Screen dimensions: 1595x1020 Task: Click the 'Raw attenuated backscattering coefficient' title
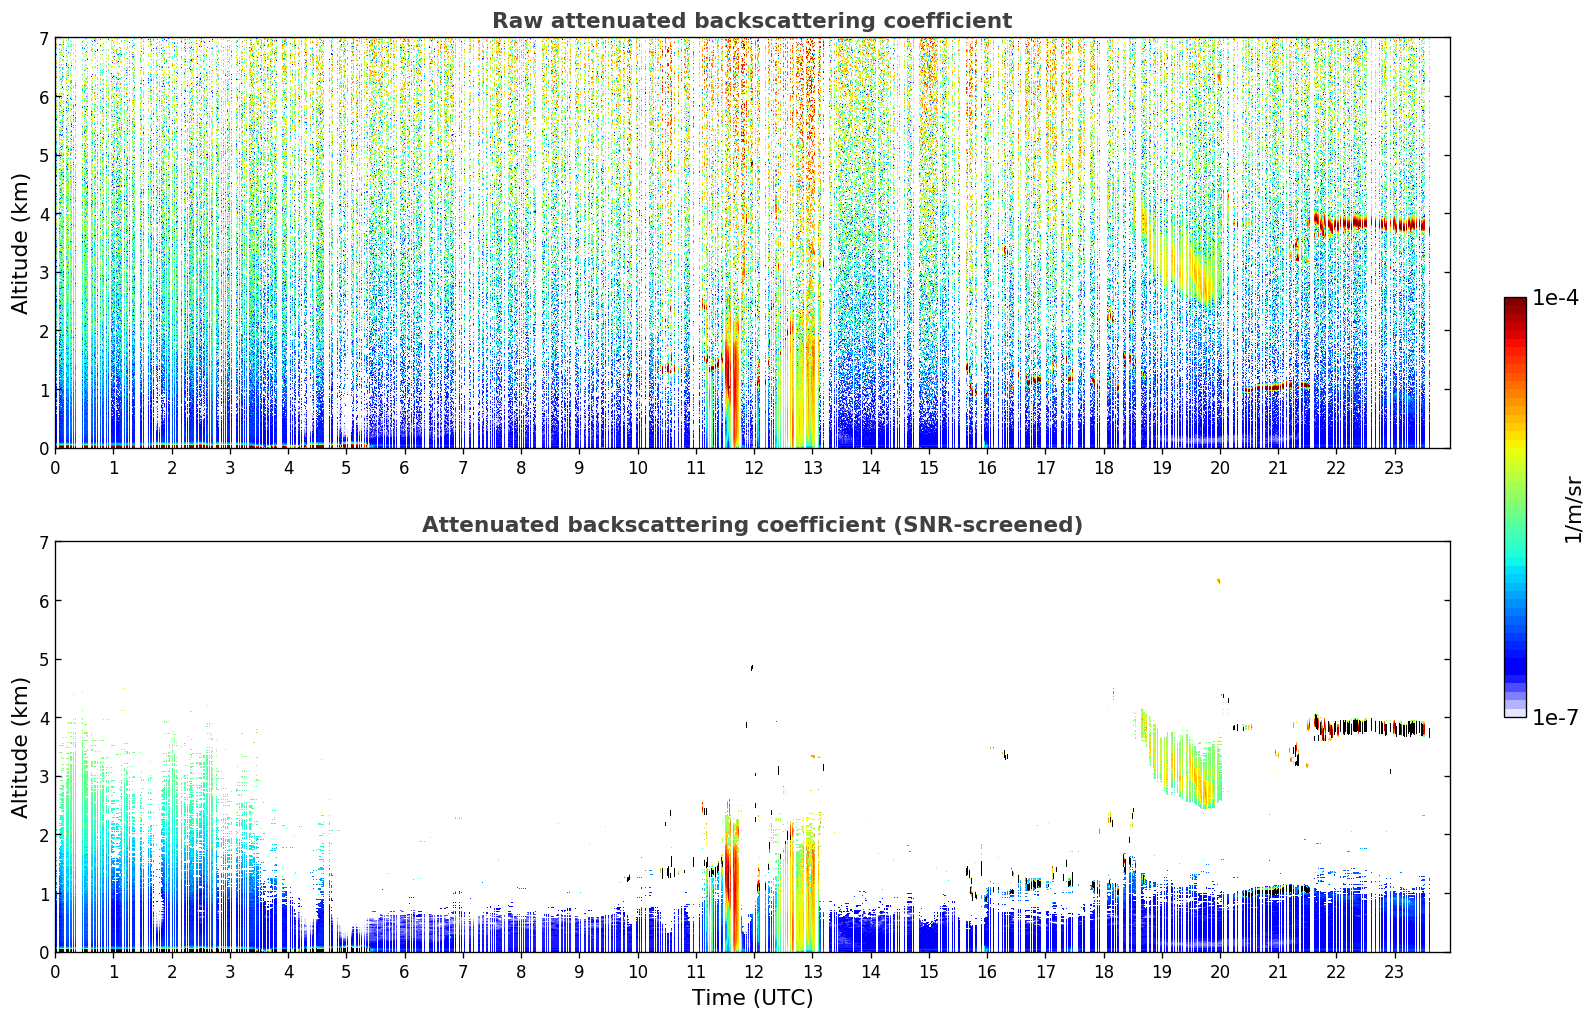pyautogui.click(x=752, y=21)
